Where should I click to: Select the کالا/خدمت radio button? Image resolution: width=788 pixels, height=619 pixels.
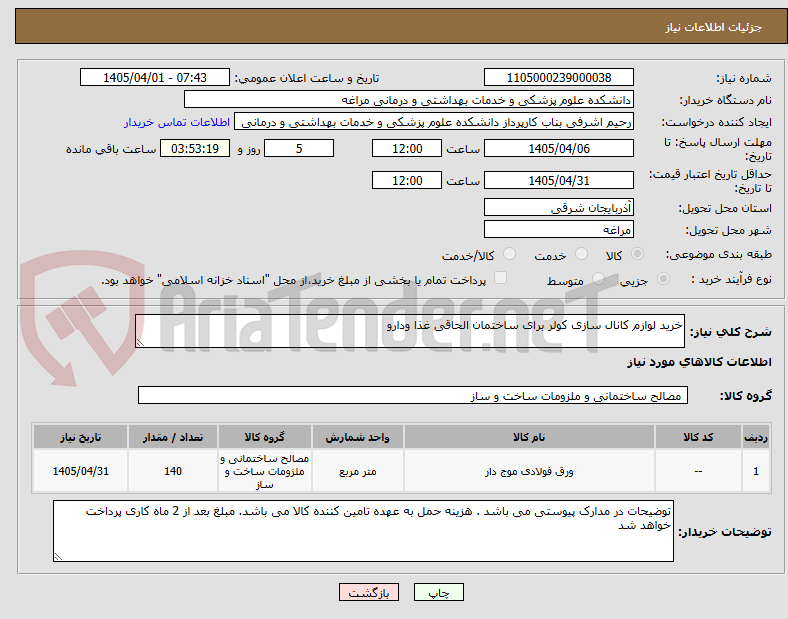click(510, 254)
